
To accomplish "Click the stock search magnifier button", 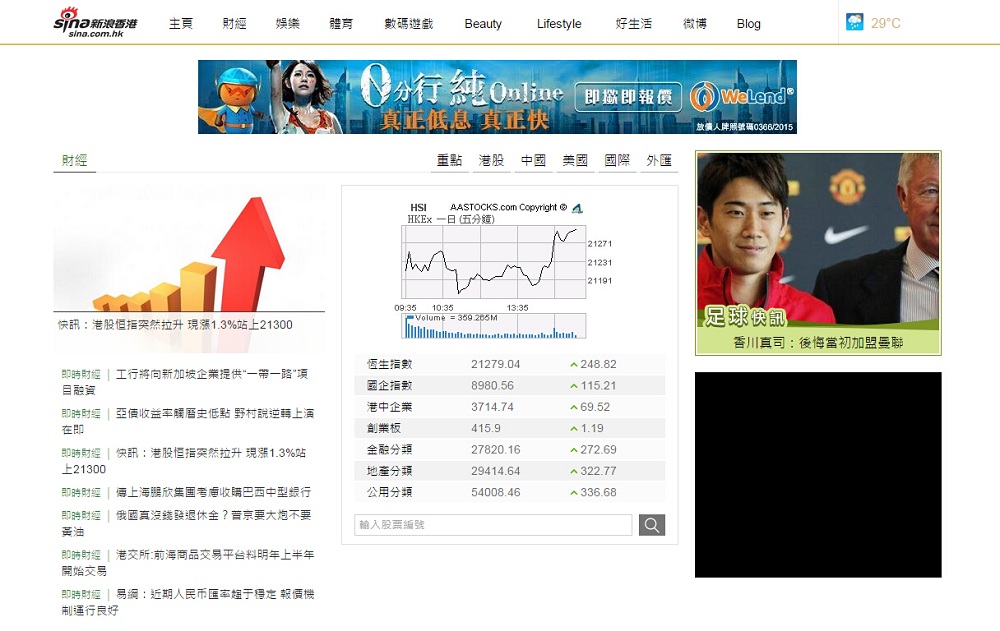I will click(x=652, y=524).
